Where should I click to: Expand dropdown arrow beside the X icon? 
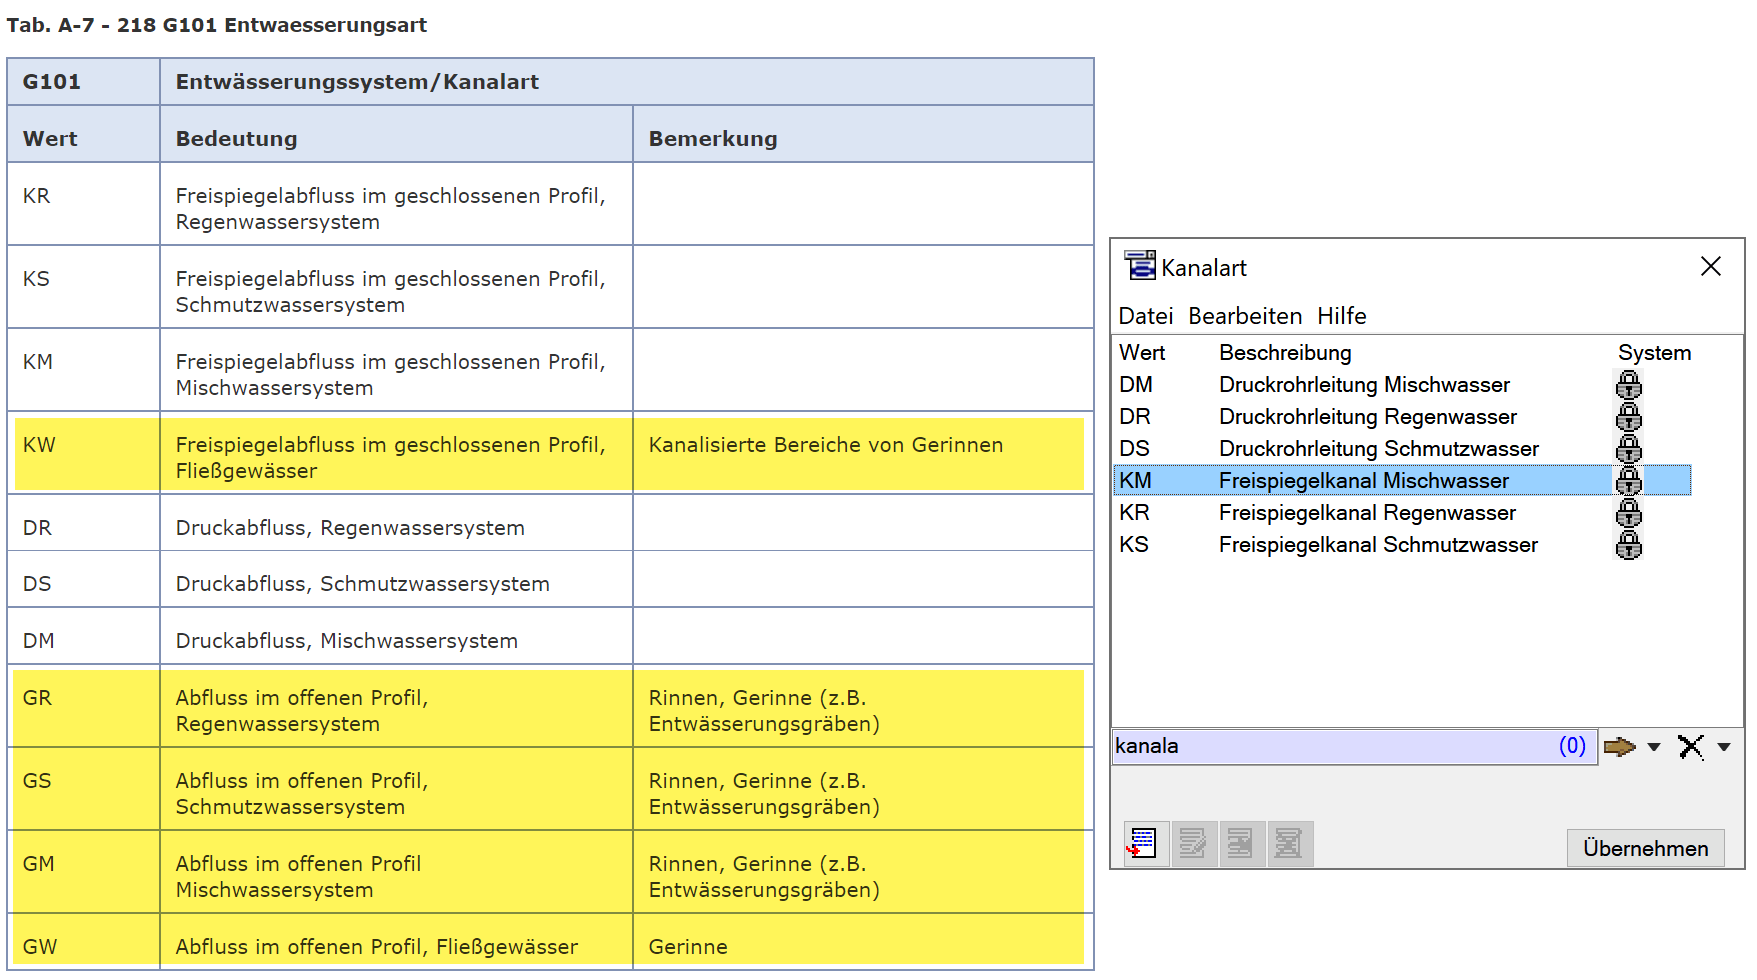point(1724,747)
